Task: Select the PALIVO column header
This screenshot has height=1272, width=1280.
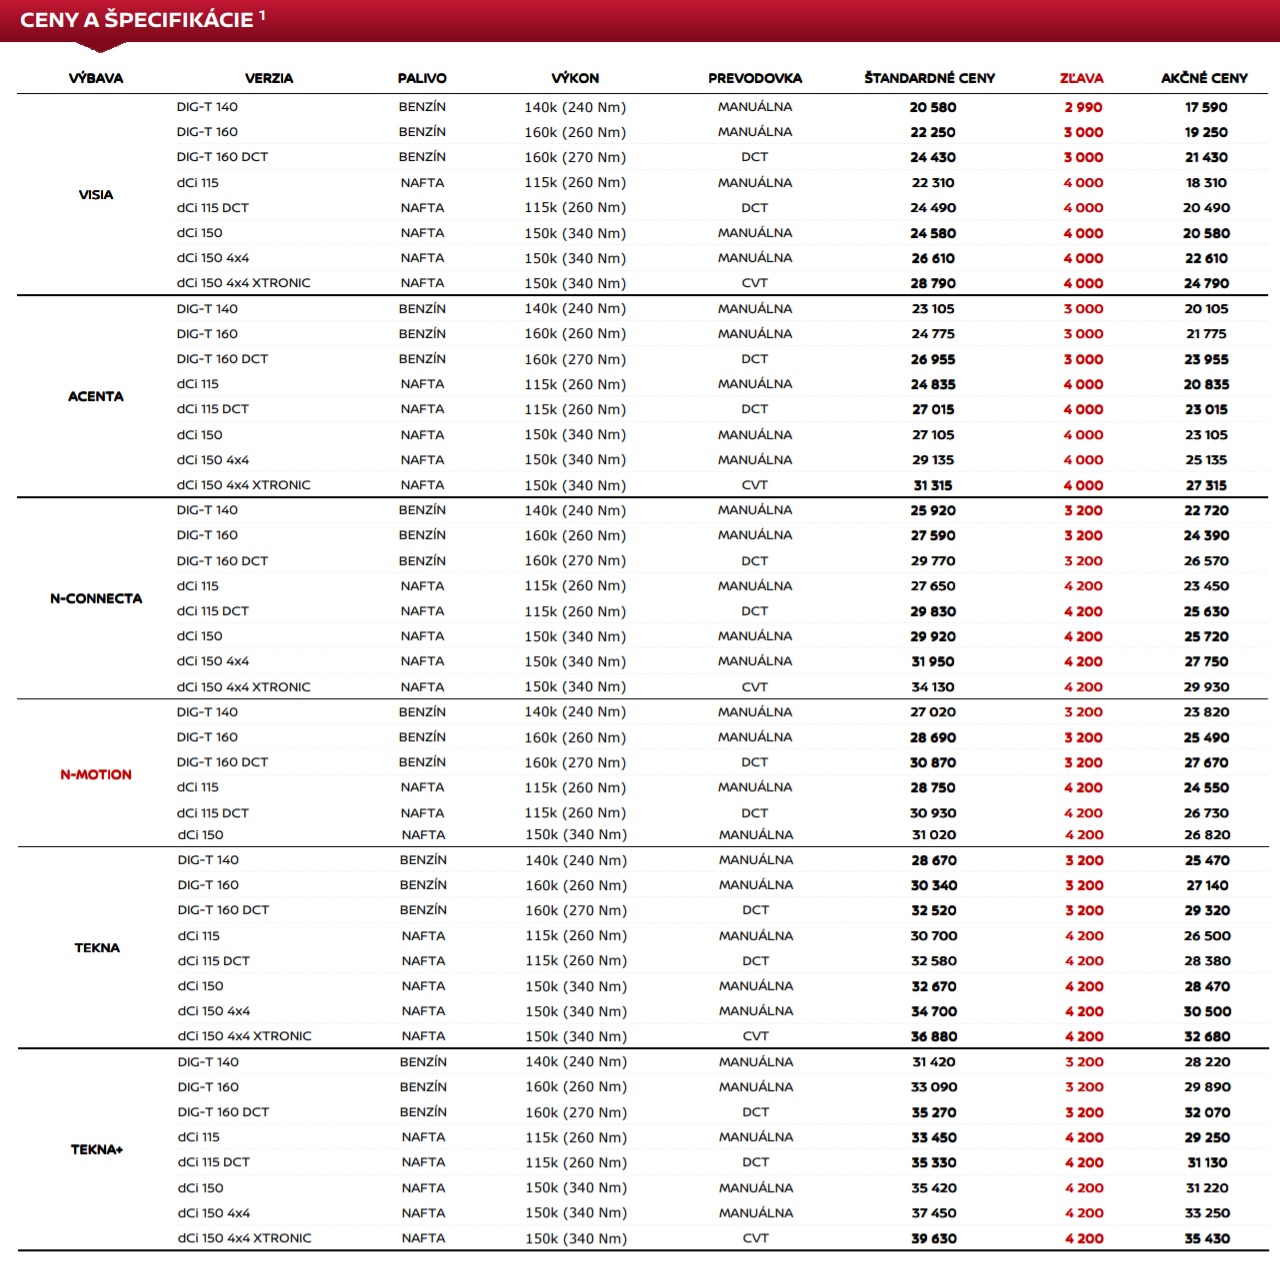Action: tap(422, 78)
